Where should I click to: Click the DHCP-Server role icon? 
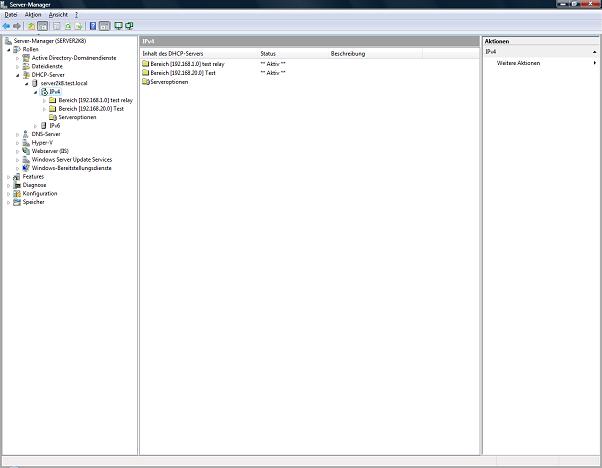coord(26,74)
